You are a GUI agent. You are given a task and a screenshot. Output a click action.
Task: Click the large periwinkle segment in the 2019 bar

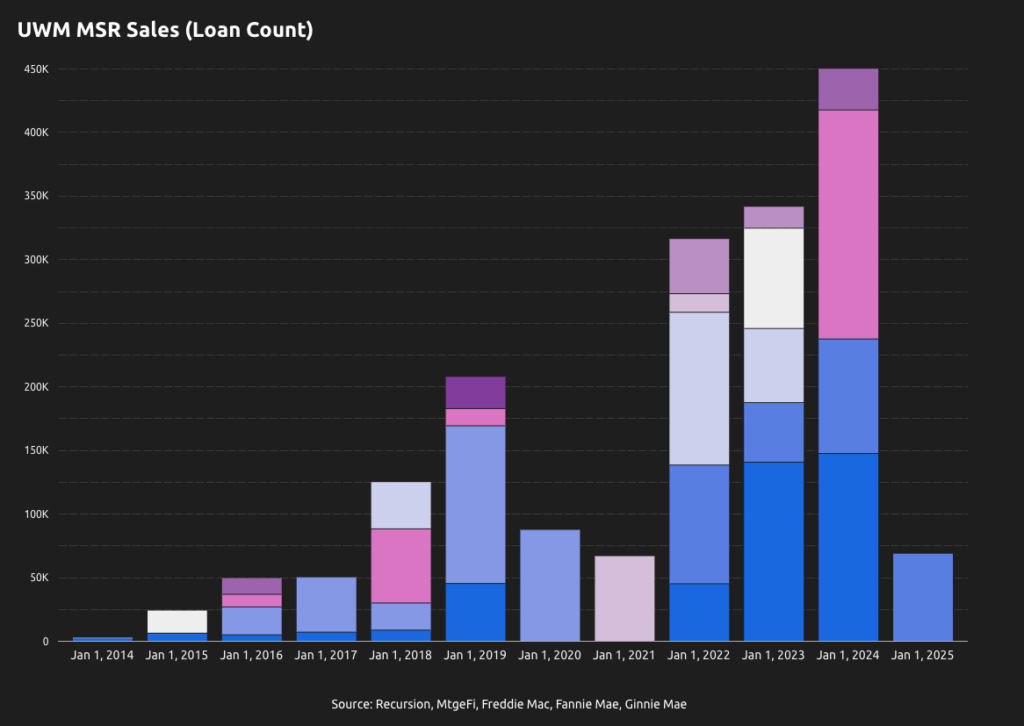(475, 504)
